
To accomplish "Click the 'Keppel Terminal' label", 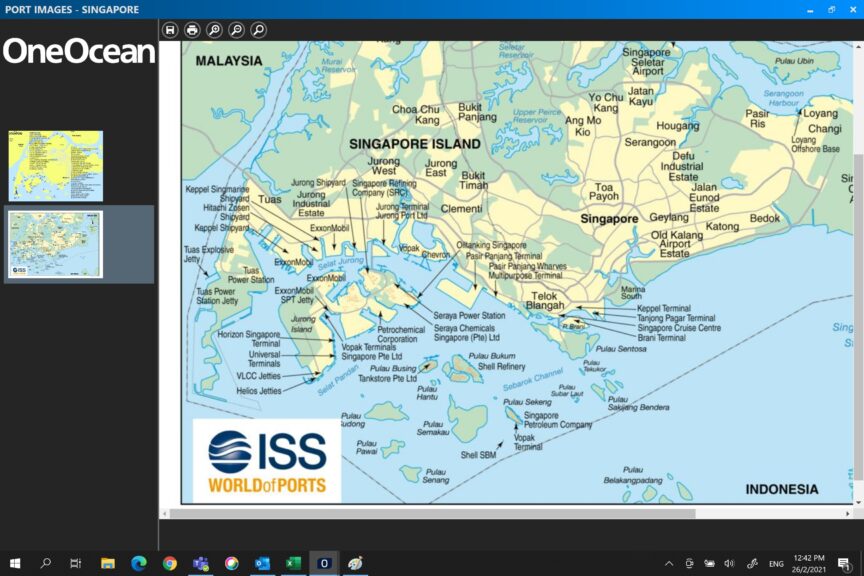I will [663, 309].
